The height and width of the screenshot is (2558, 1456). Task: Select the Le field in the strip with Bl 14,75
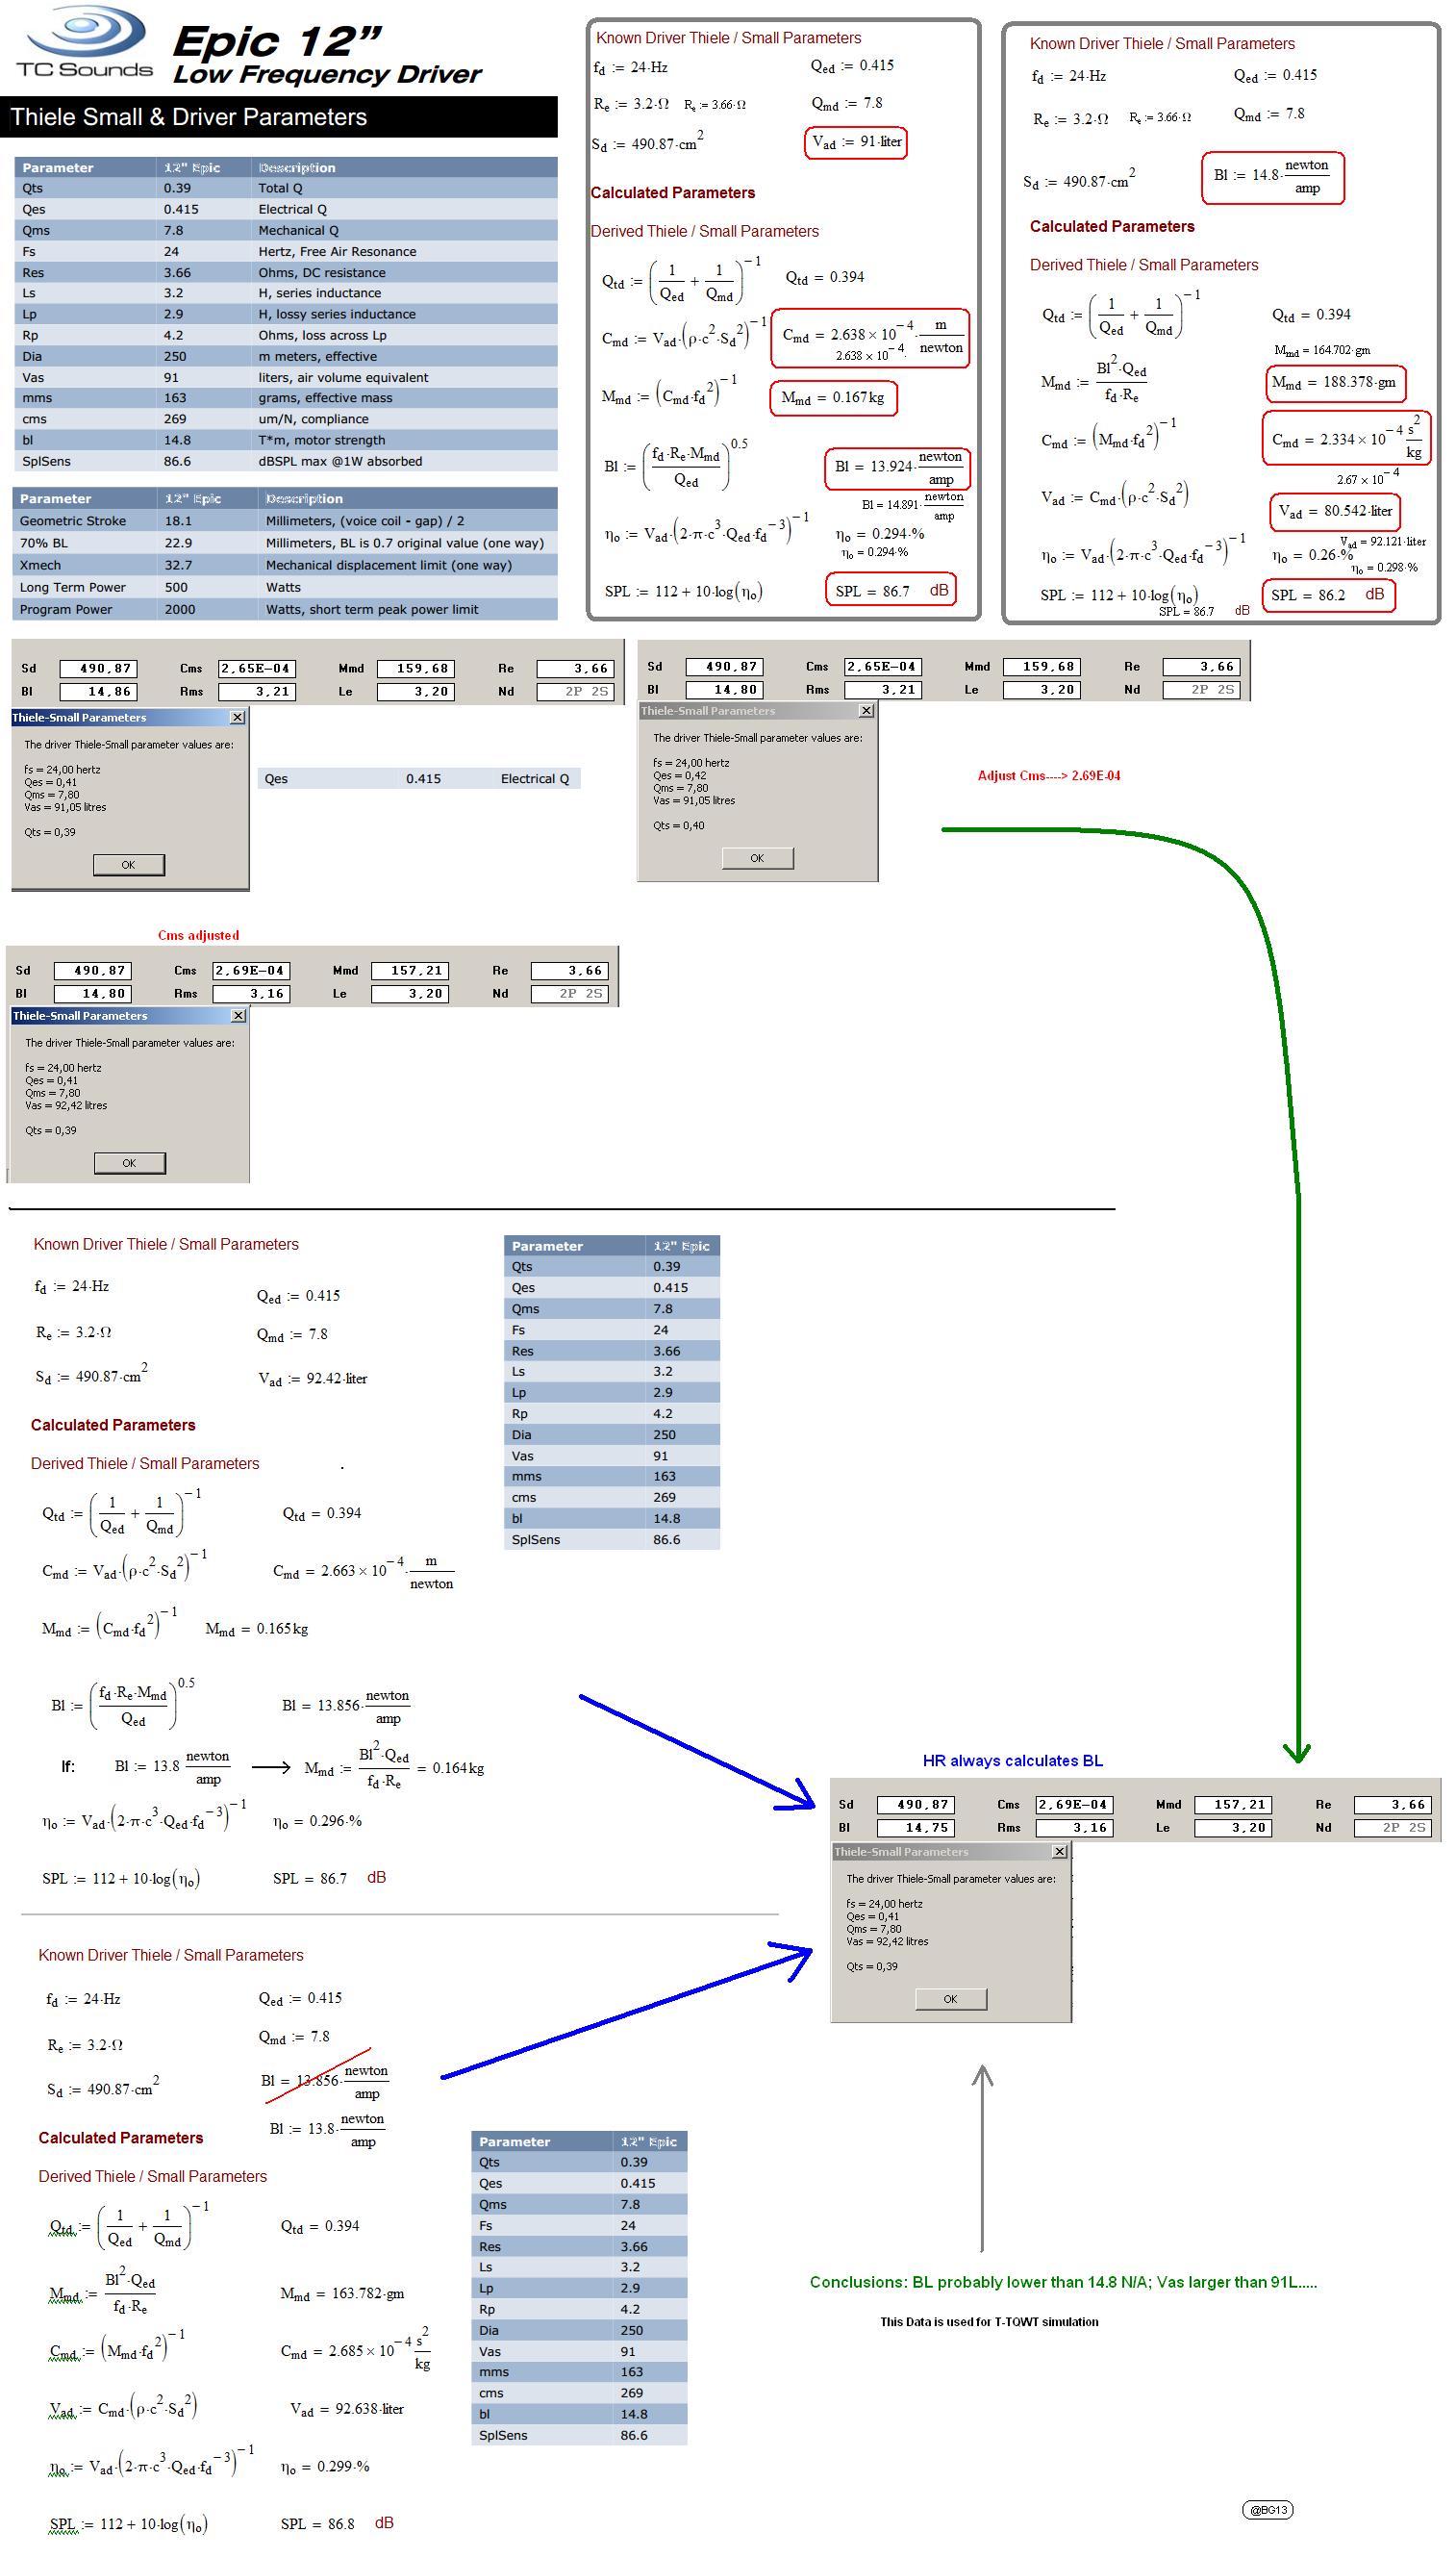click(x=1233, y=1827)
